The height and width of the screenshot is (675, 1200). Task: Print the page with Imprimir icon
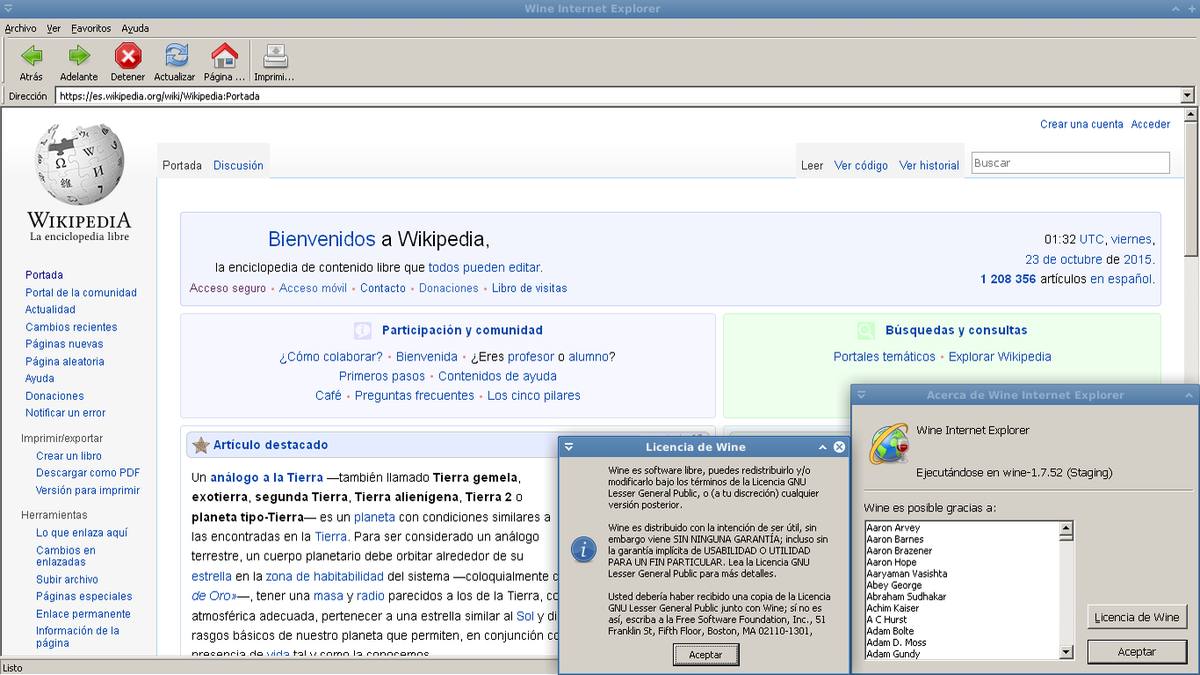click(x=274, y=56)
